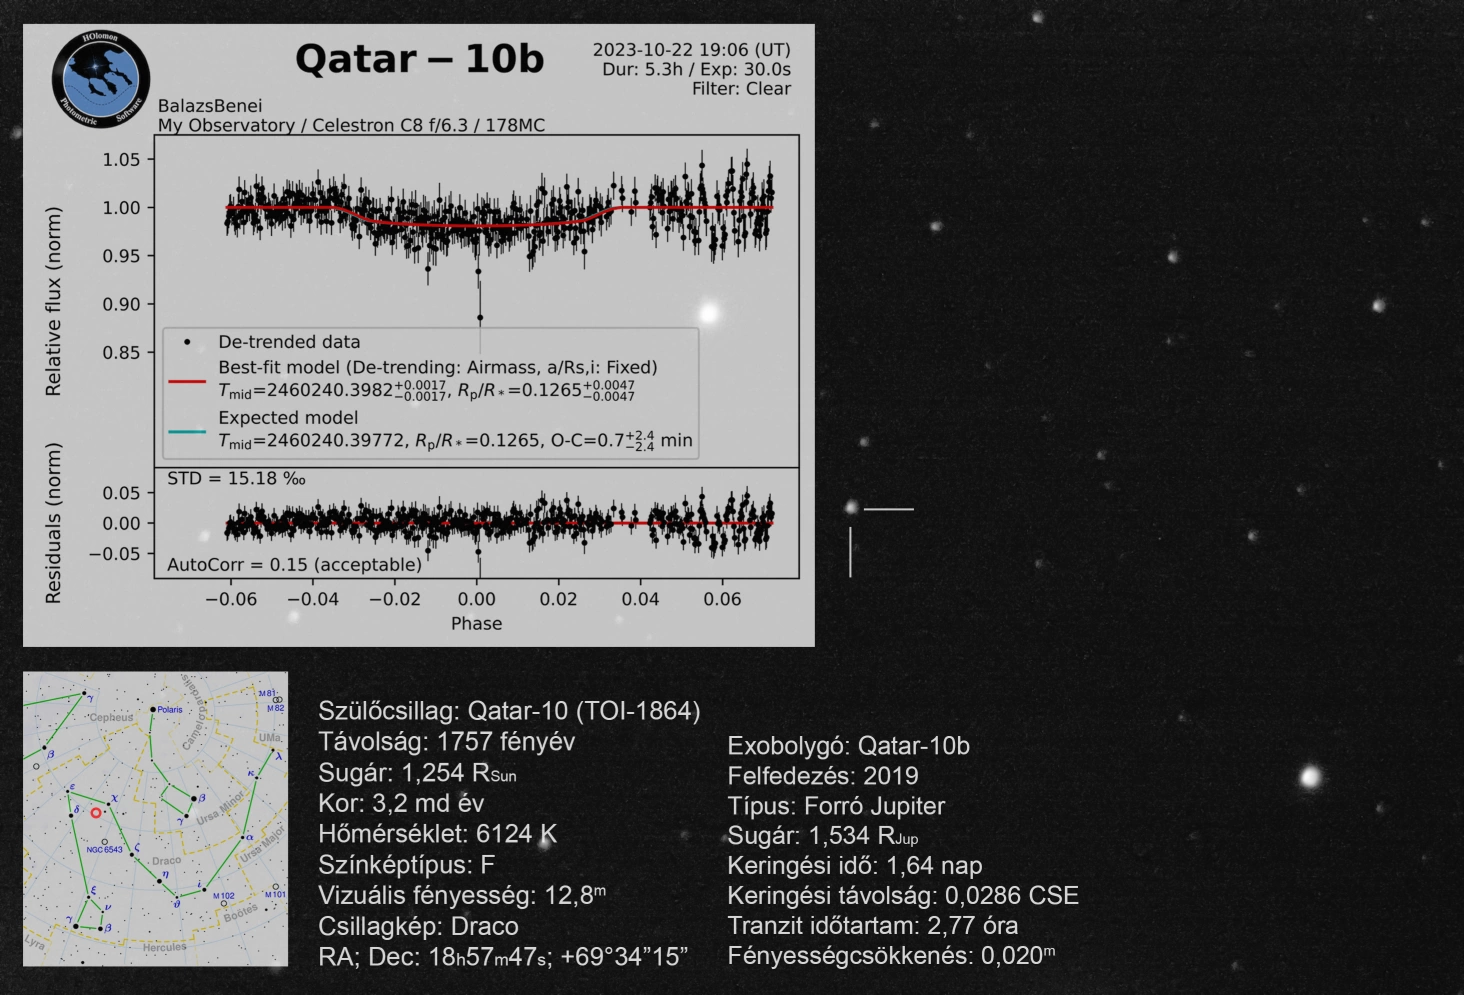
Task: Click the brightest star in the lower right field
Action: (x=1310, y=777)
